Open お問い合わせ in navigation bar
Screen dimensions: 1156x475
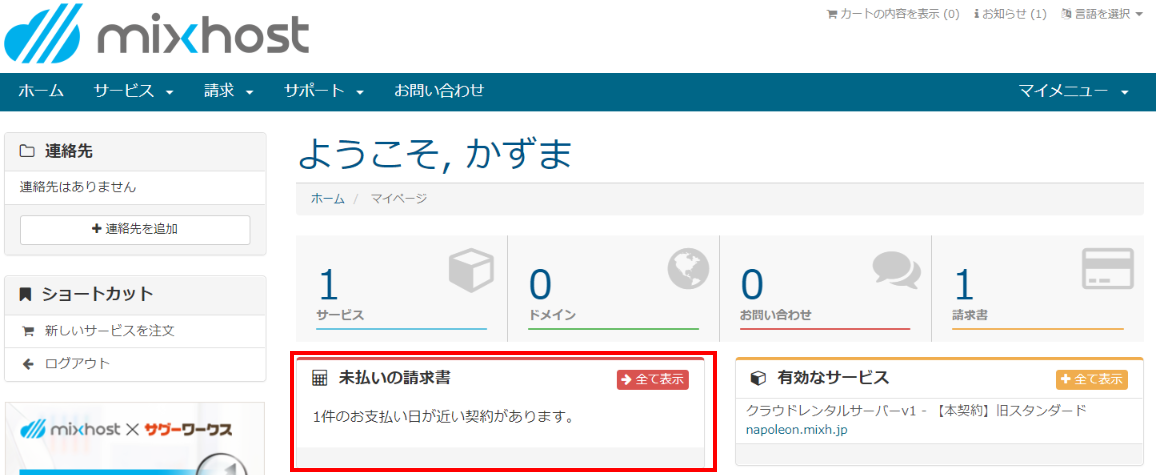point(439,91)
